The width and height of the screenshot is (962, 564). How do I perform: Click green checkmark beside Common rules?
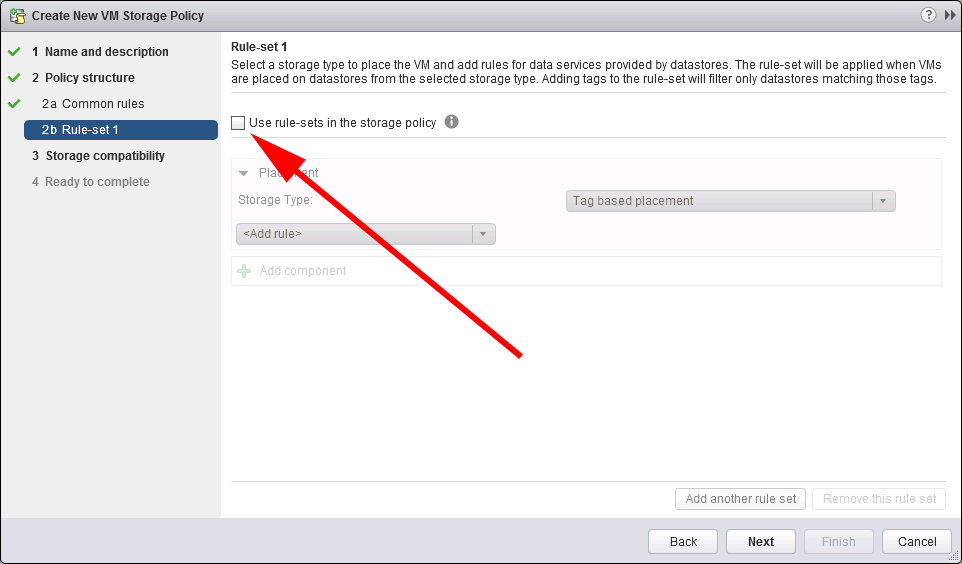point(14,104)
